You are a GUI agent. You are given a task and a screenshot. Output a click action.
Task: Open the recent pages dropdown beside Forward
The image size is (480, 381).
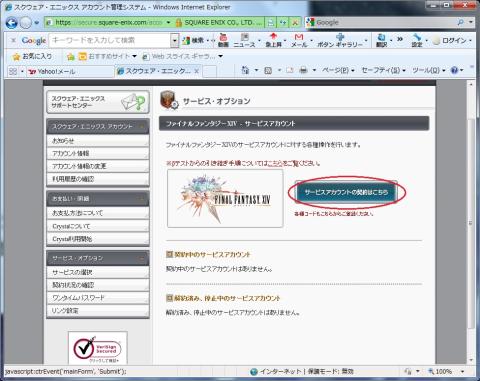coord(36,23)
